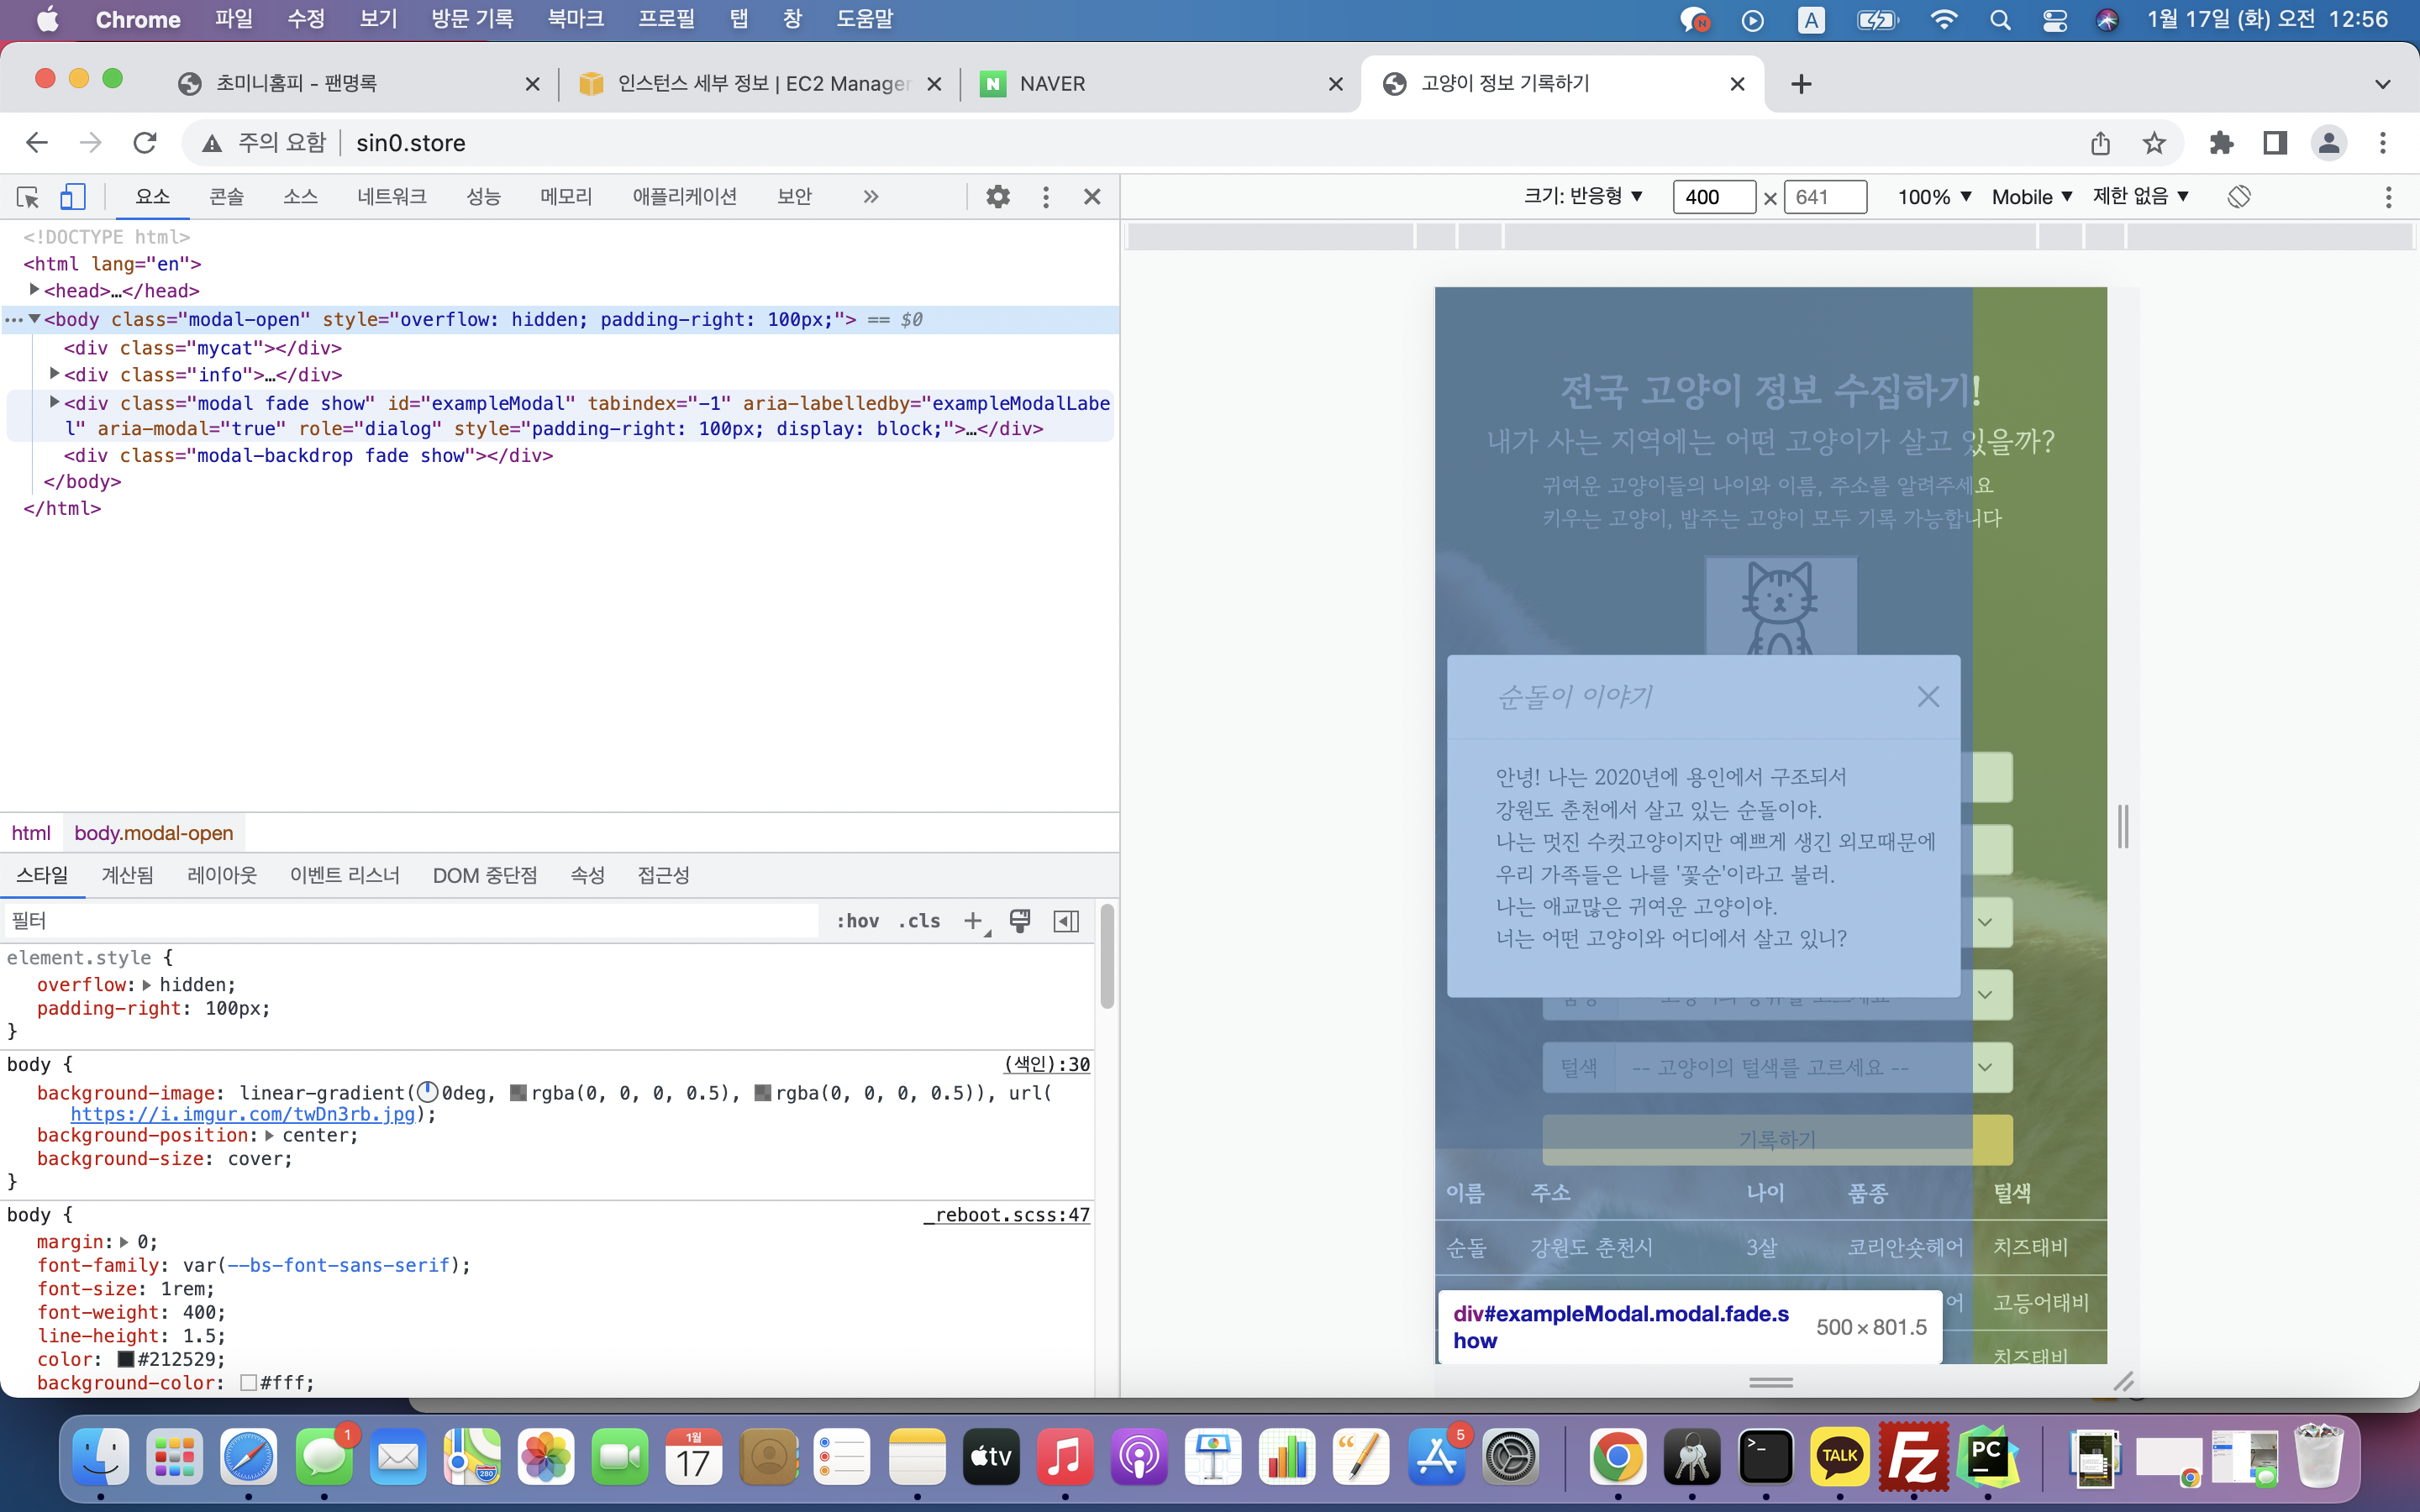Select html in the breadcrumb
2420x1512 pixels.
[31, 833]
